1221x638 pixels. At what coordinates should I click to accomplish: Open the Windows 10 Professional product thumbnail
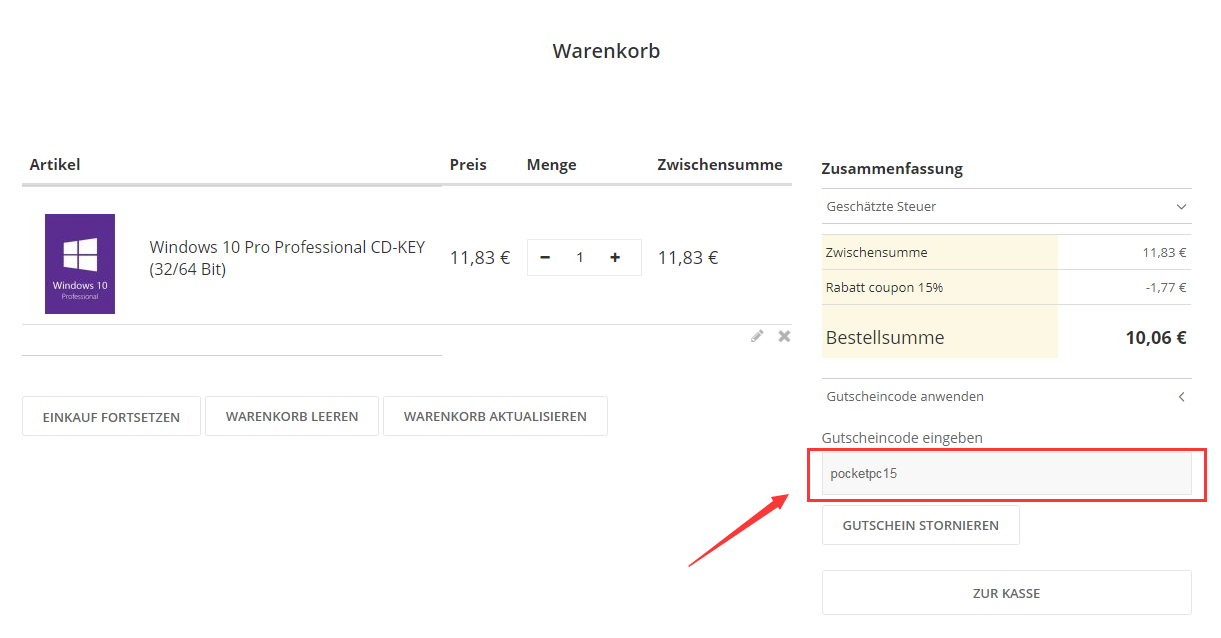80,264
